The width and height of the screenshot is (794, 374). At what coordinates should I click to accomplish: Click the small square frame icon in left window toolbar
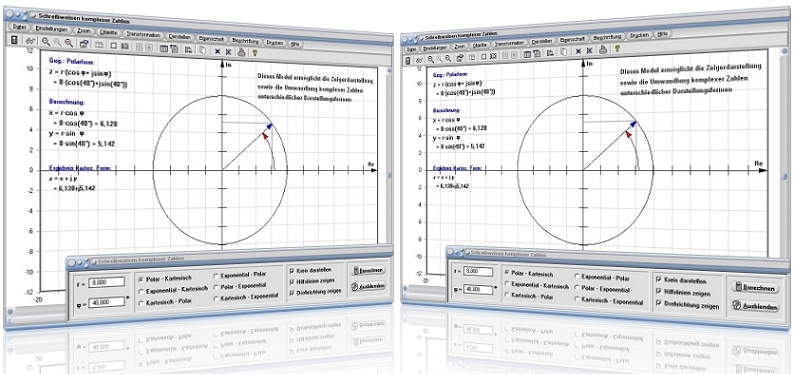(x=114, y=46)
